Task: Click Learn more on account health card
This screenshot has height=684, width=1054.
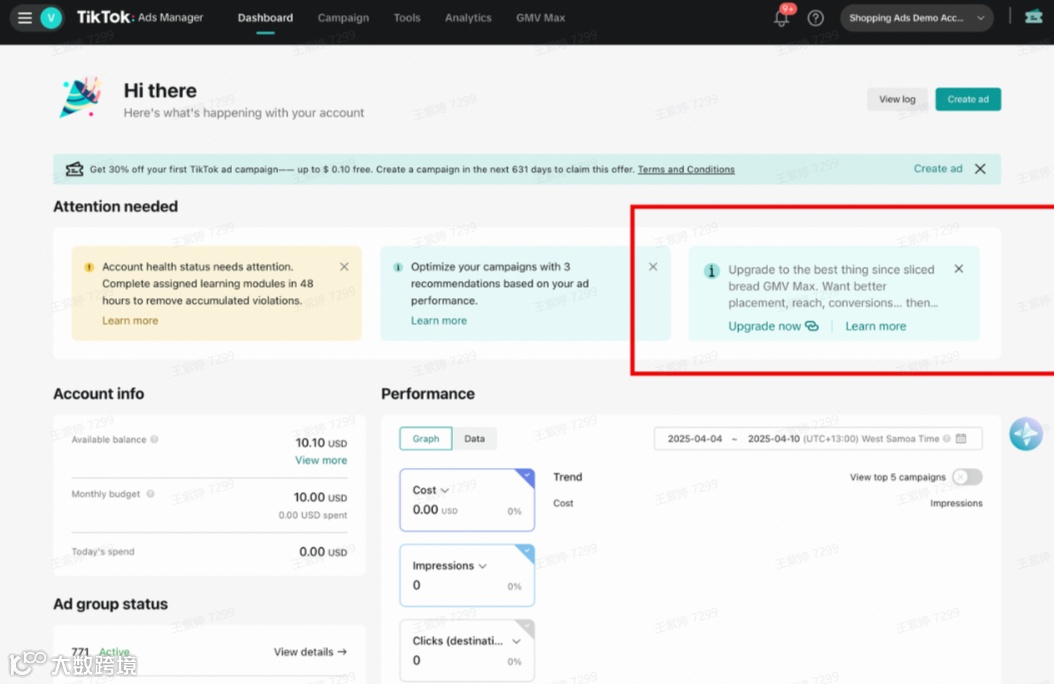Action: (130, 320)
